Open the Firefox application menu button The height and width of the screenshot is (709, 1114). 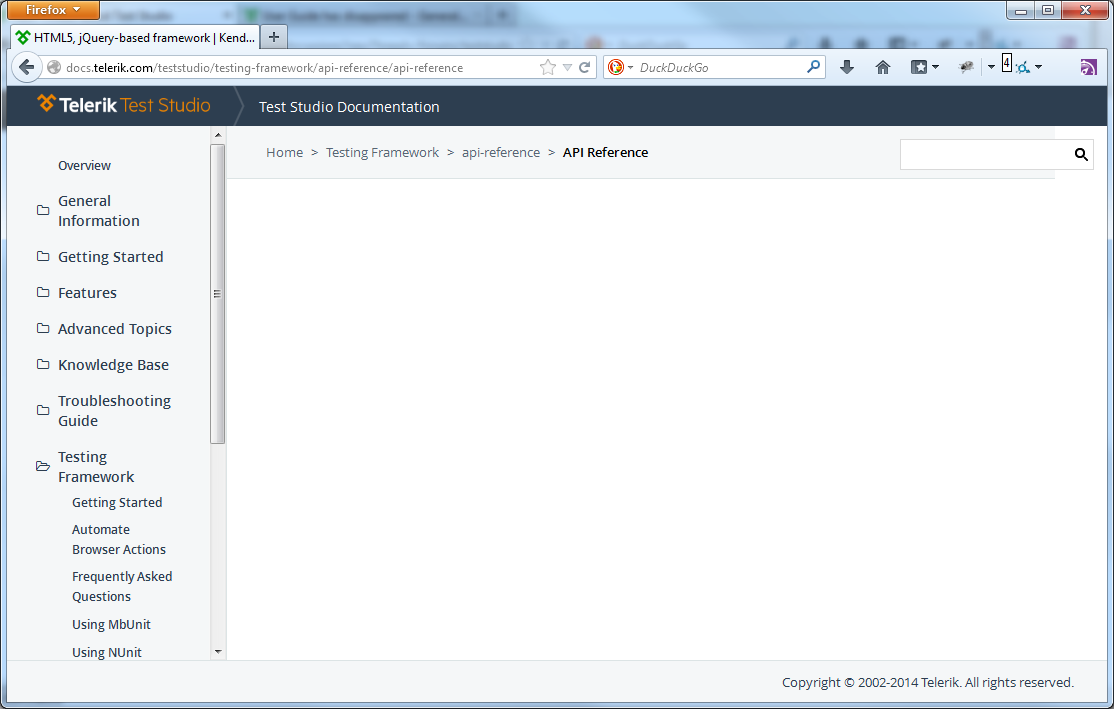53,10
